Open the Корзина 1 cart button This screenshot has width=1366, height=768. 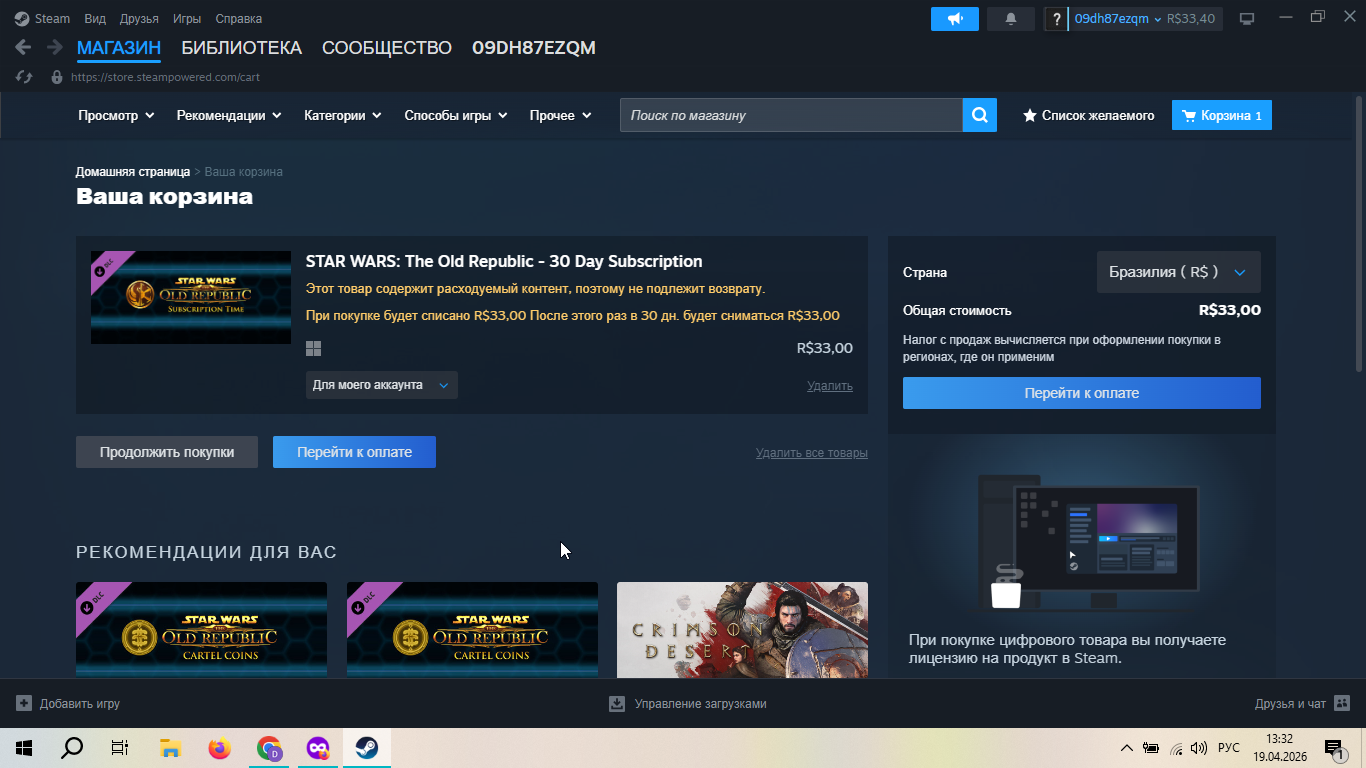coord(1222,115)
